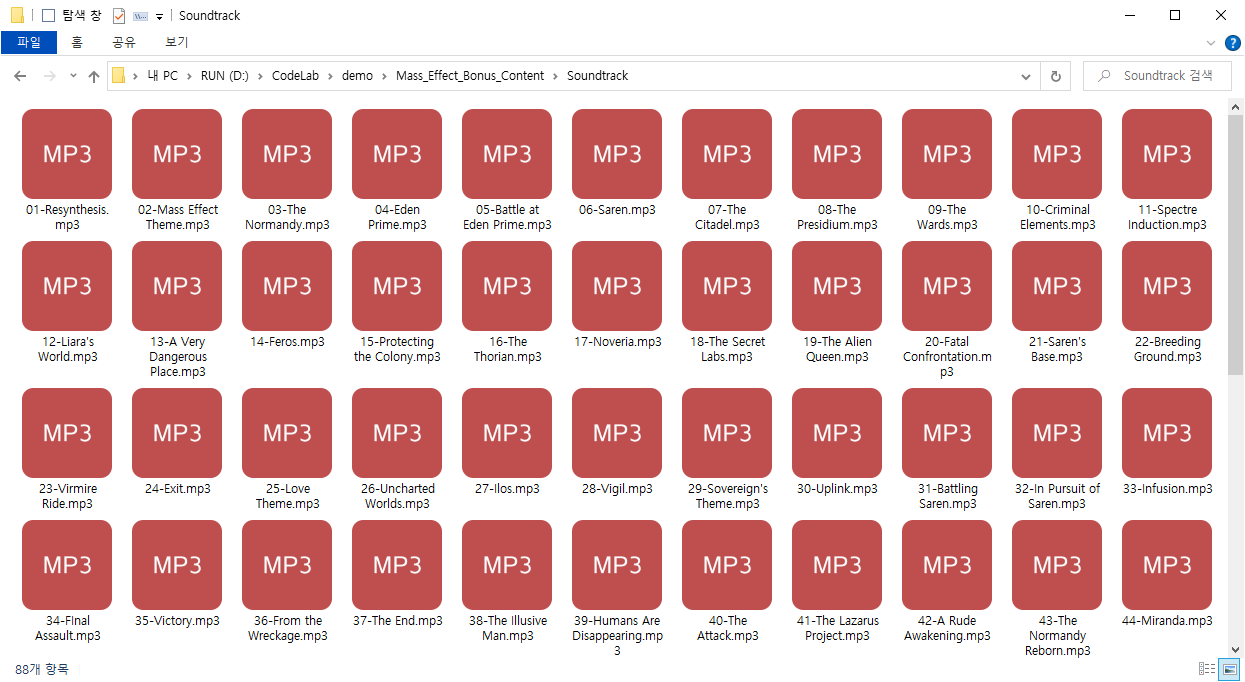
Task: Click the properties check icon in quick access toolbar
Action: point(119,16)
